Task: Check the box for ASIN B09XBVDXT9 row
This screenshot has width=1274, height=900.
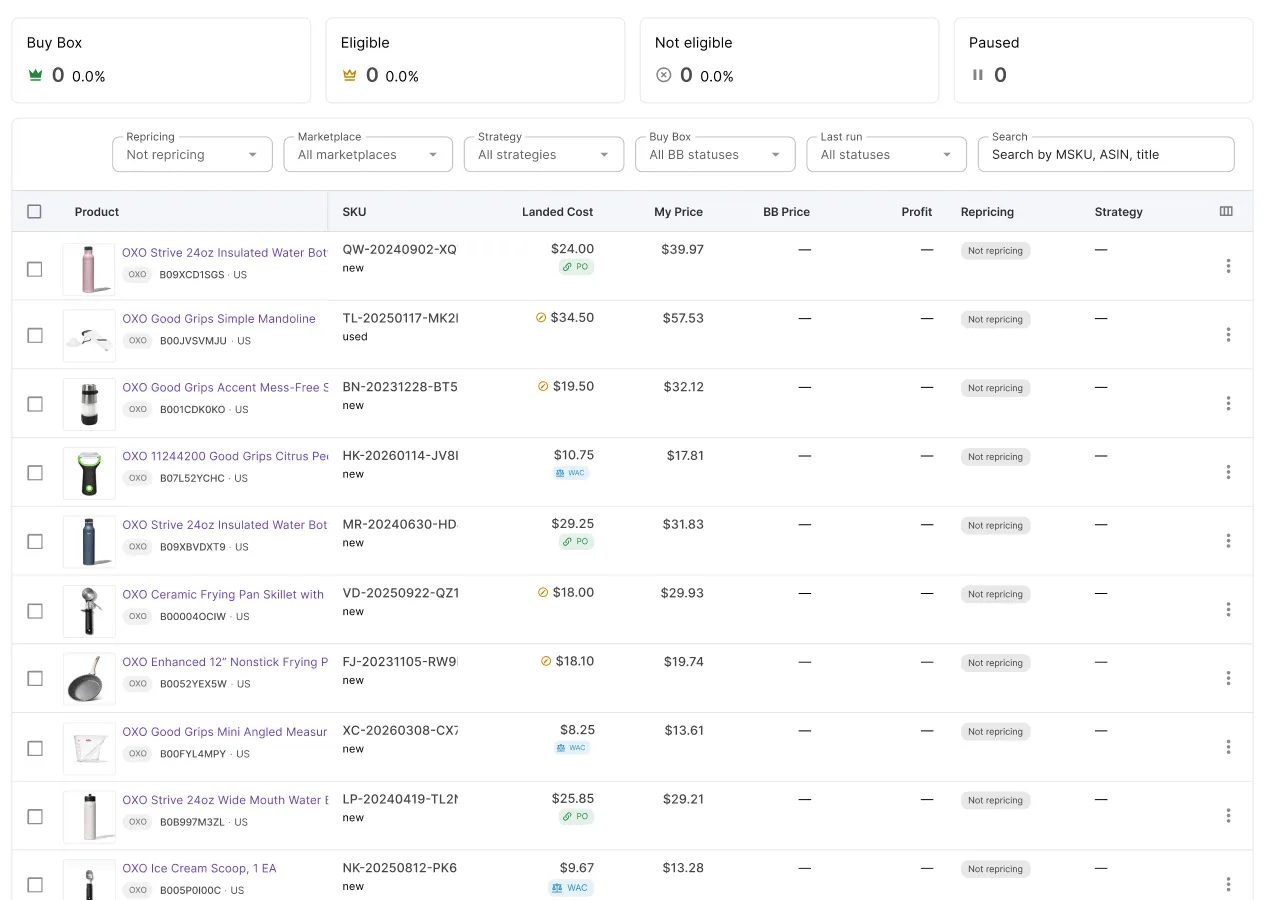Action: click(x=34, y=541)
